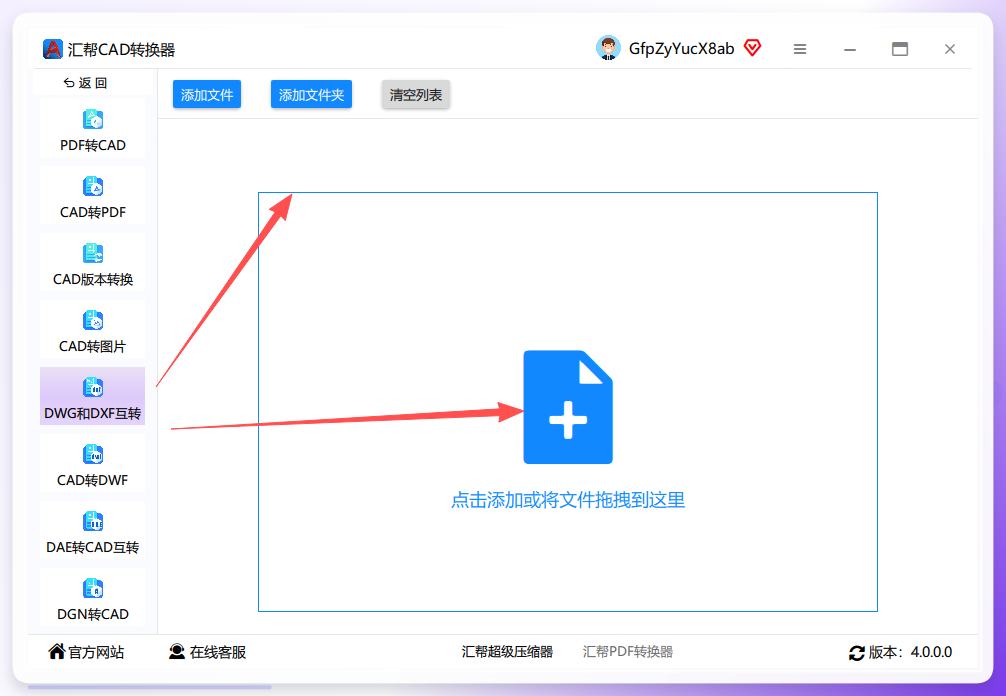Viewport: 1006px width, 696px height.
Task: Open the 汇帮超级压缩器 link
Action: pos(507,652)
